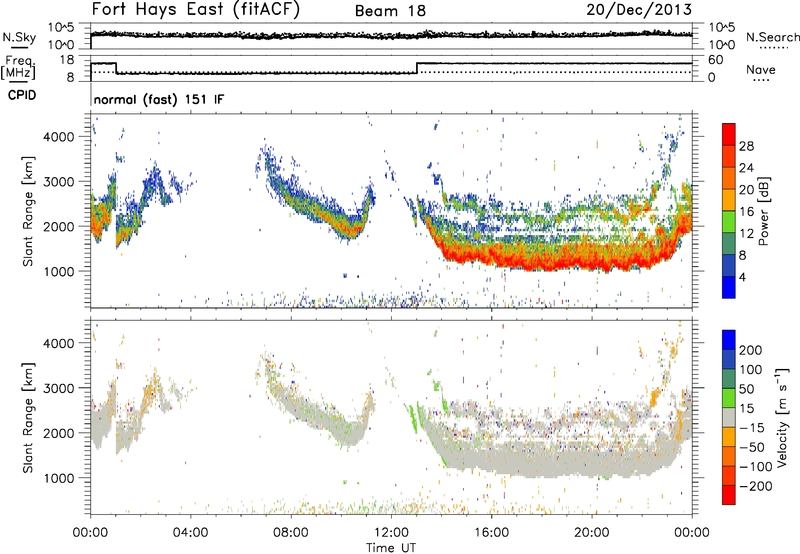Screen dimensions: 800x554
Task: Click the 04:00 time axis label
Action: click(x=190, y=533)
